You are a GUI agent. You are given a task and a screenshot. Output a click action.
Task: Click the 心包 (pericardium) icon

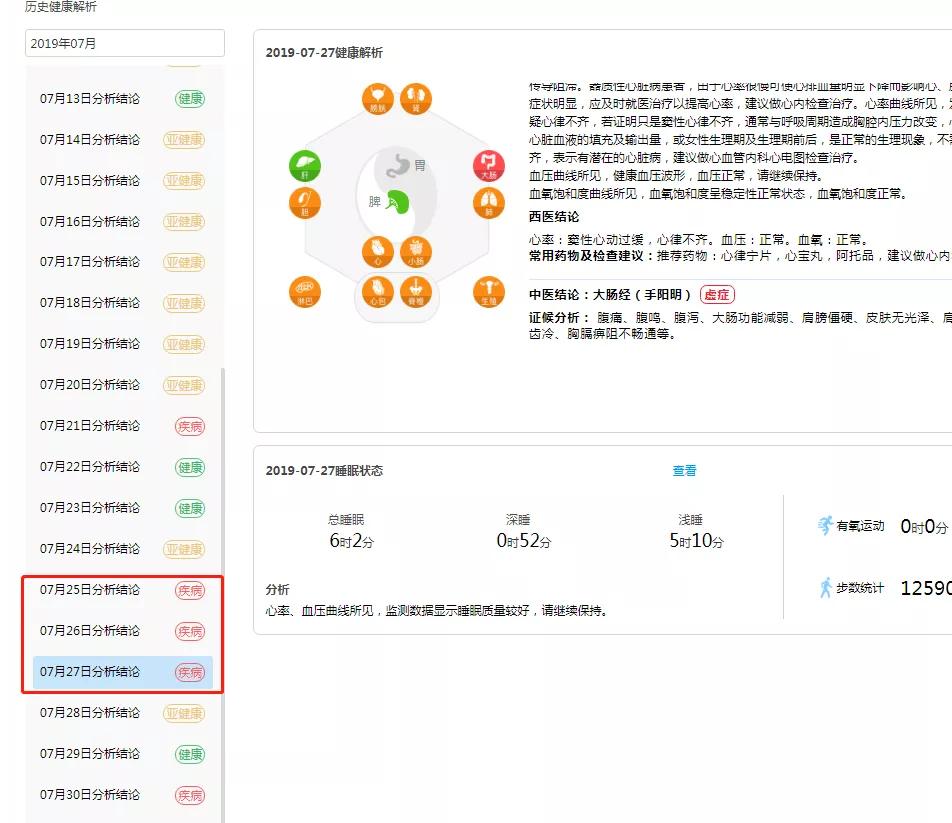coord(377,291)
